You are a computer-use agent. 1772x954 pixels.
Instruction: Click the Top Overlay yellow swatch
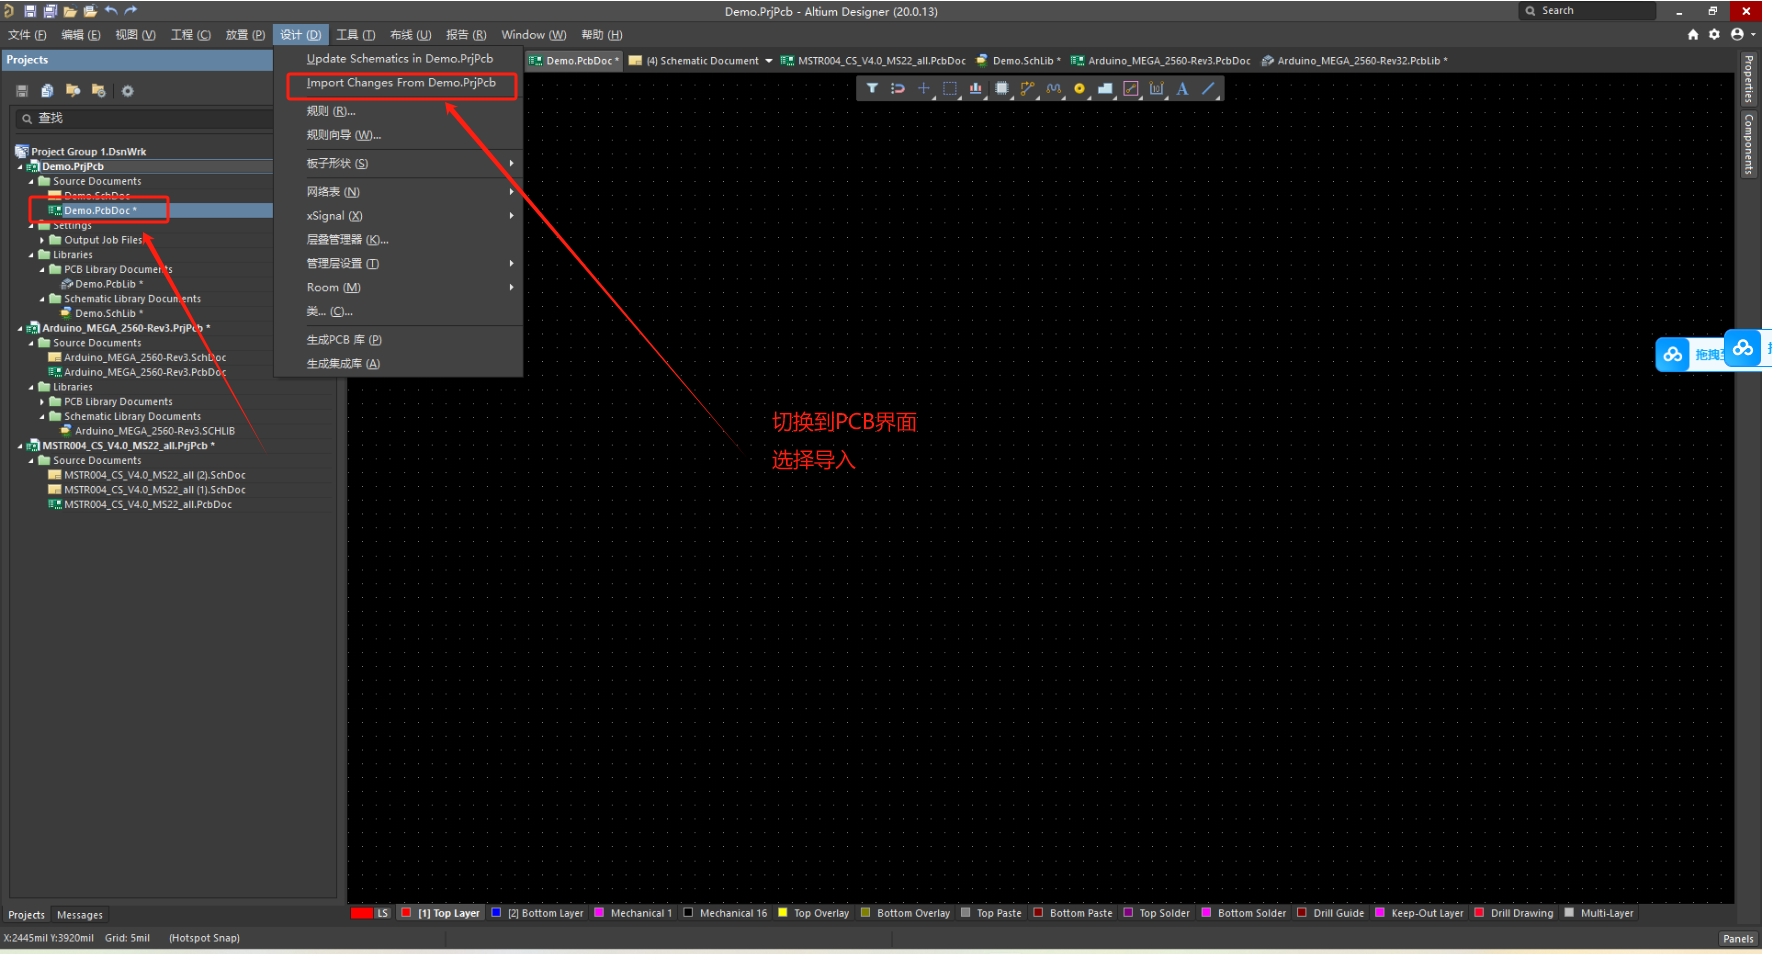[x=783, y=913]
